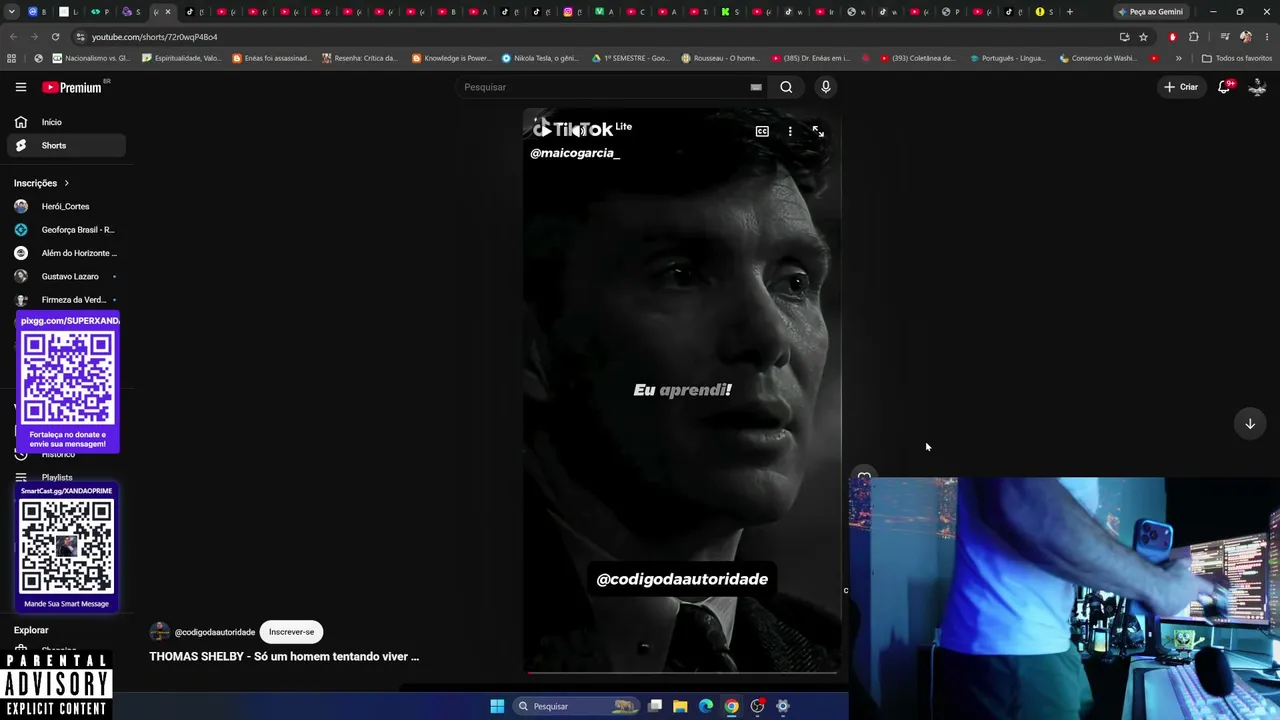Viewport: 1280px width, 720px height.
Task: Open Microsoft Edge from the taskbar
Action: coord(706,706)
